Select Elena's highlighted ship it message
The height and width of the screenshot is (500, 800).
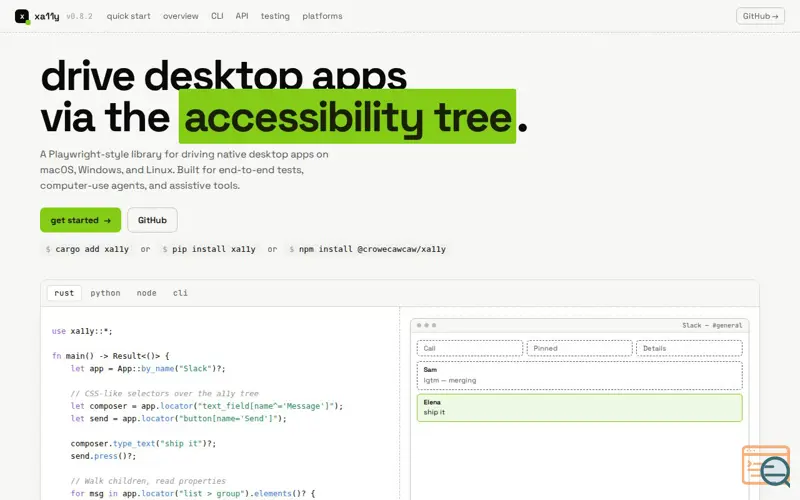click(580, 407)
